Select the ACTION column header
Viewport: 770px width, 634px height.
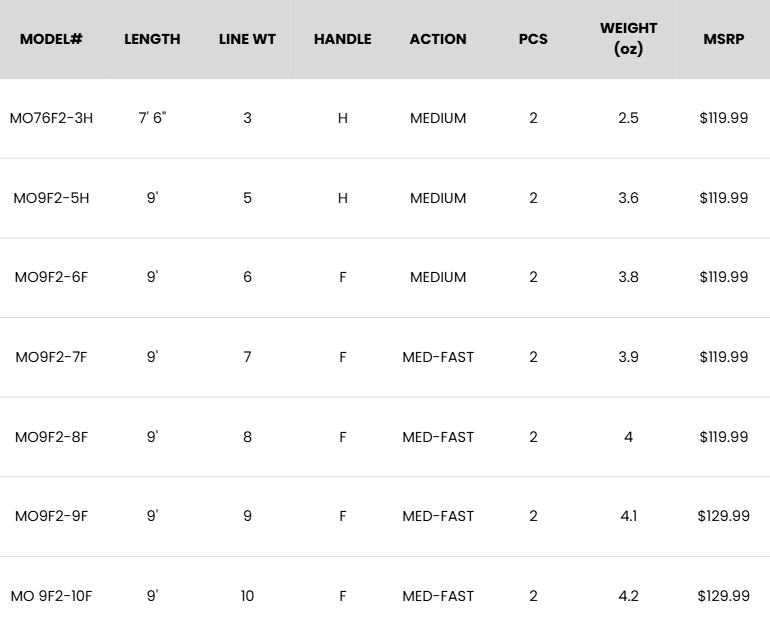[x=438, y=39]
